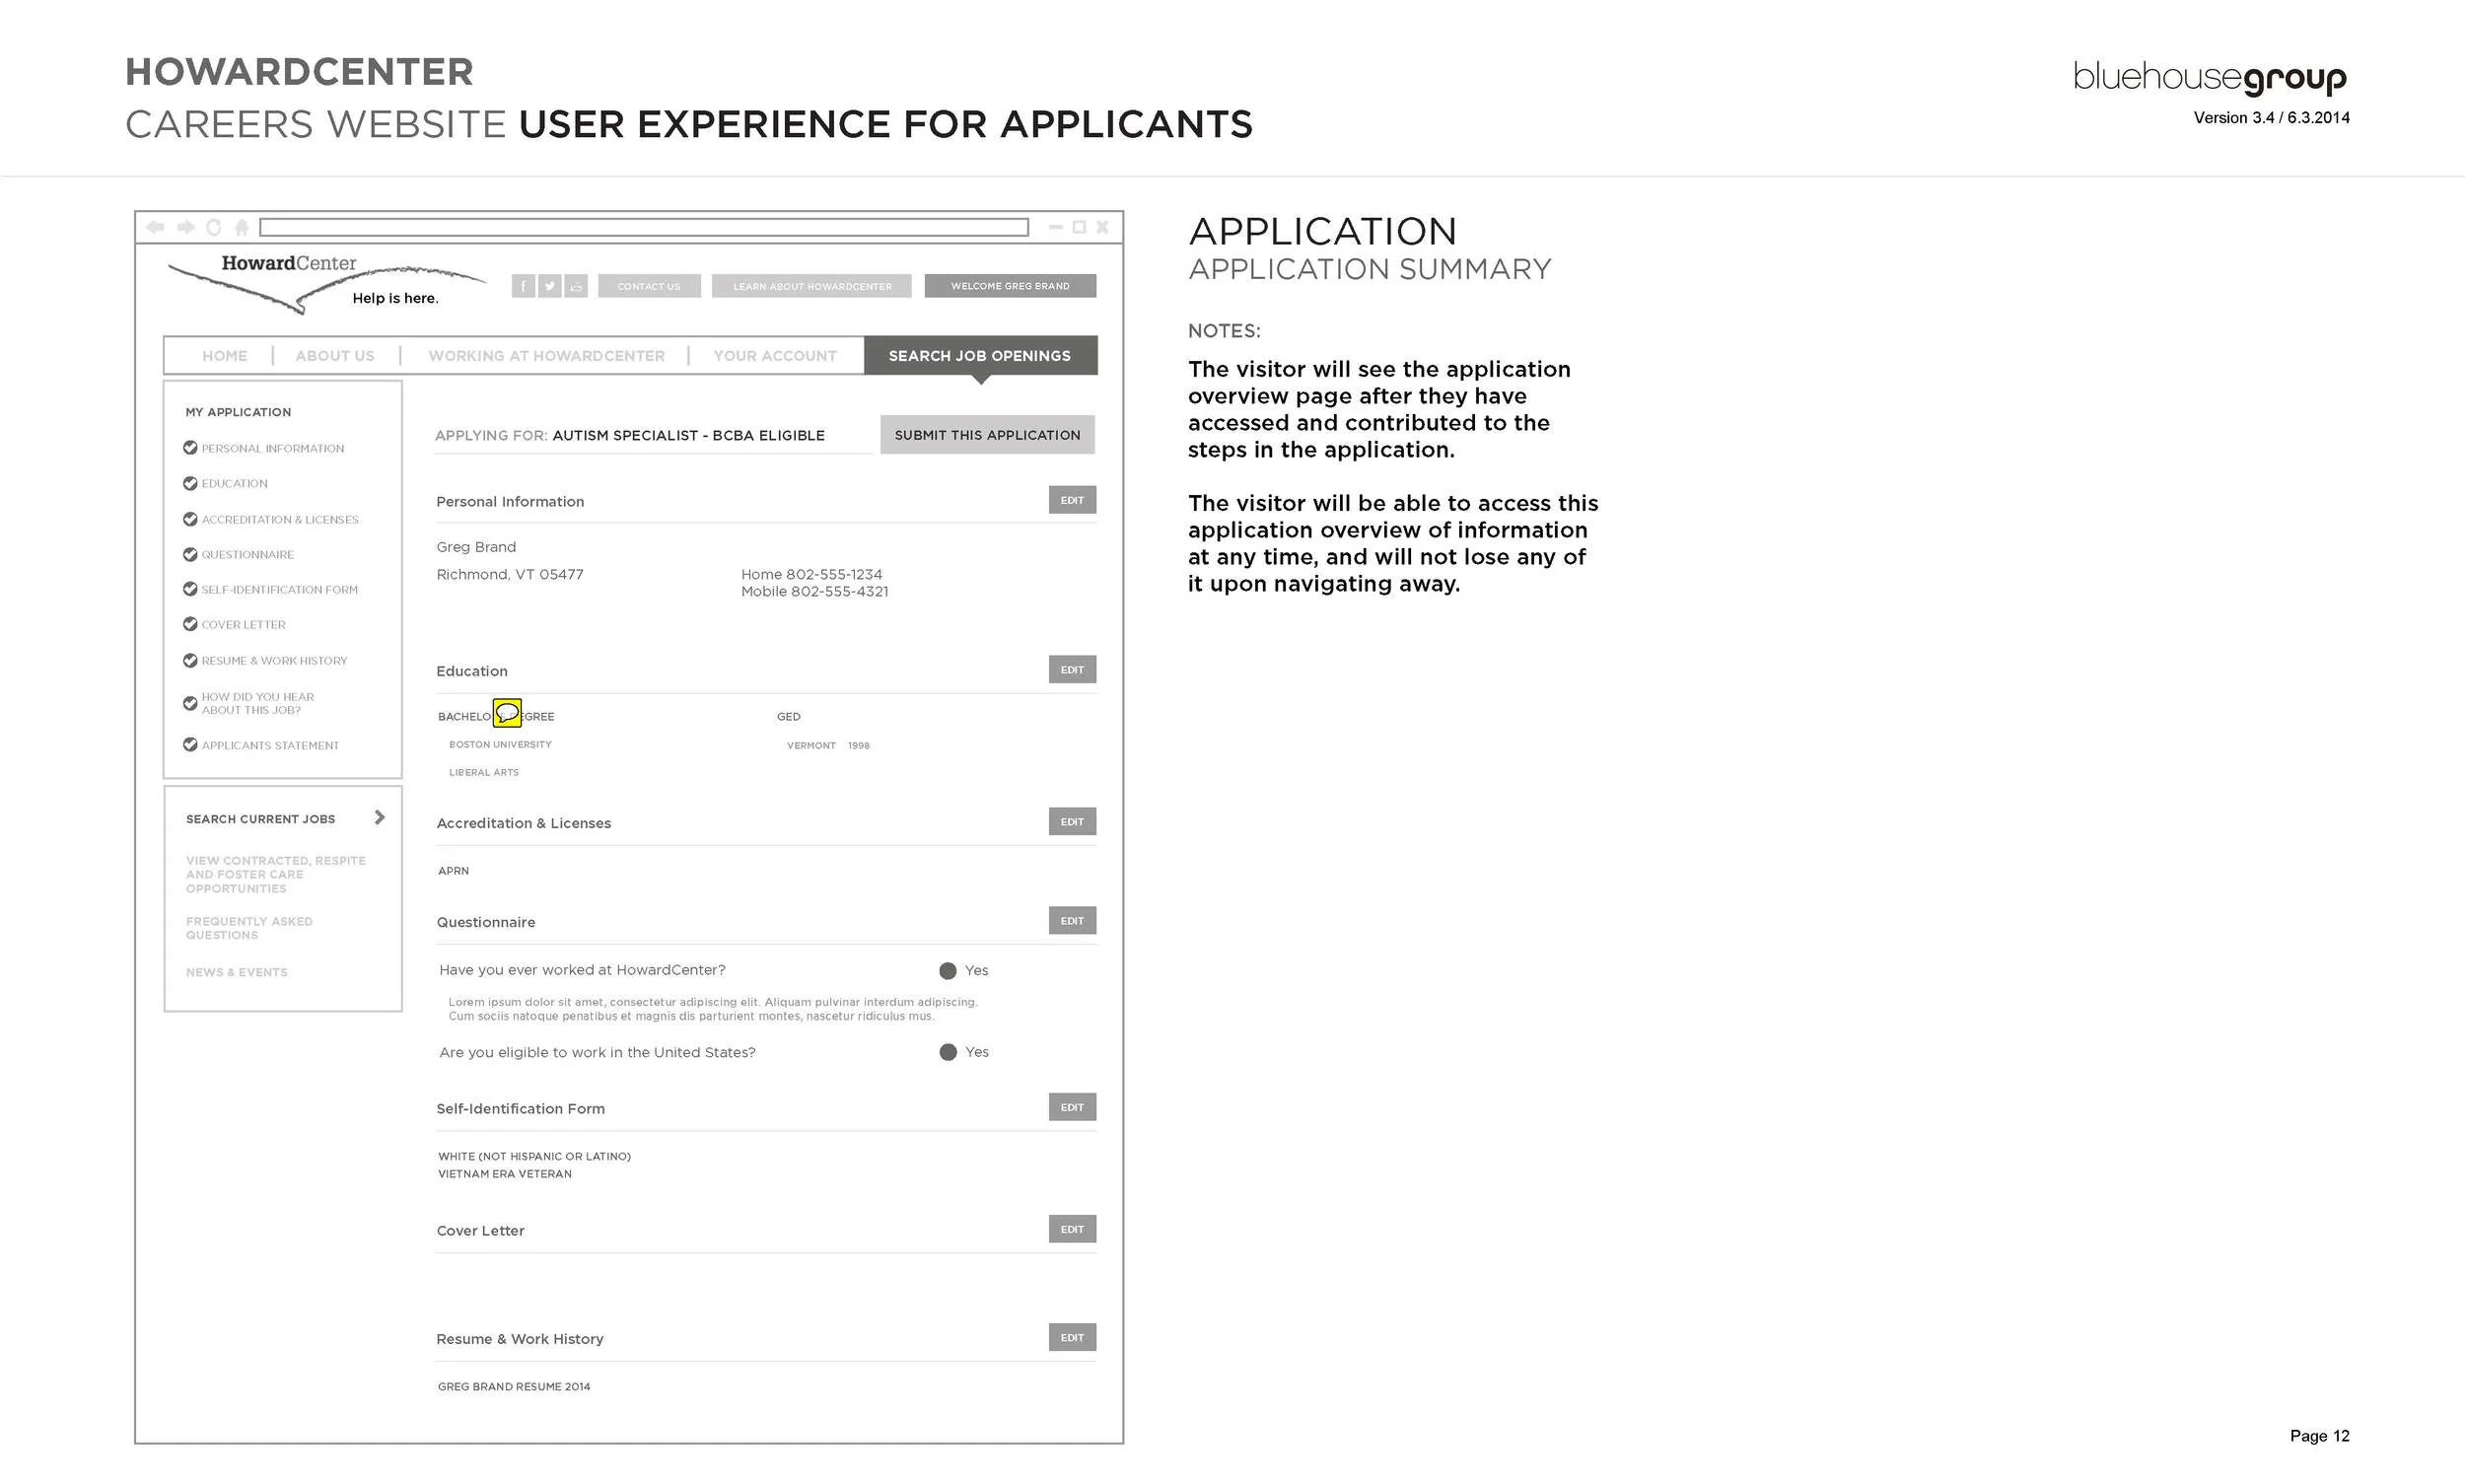Click the third social media icon after Twitter
Image resolution: width=2465 pixels, height=1484 pixels.
coord(576,285)
